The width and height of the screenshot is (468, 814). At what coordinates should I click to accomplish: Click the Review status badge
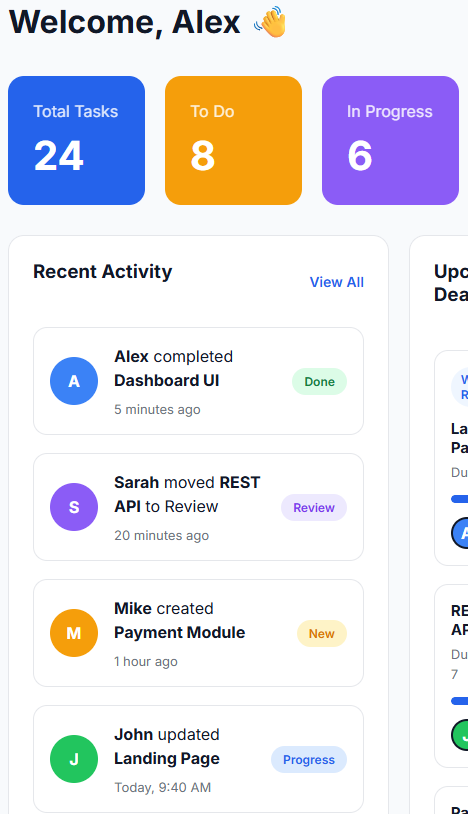314,508
